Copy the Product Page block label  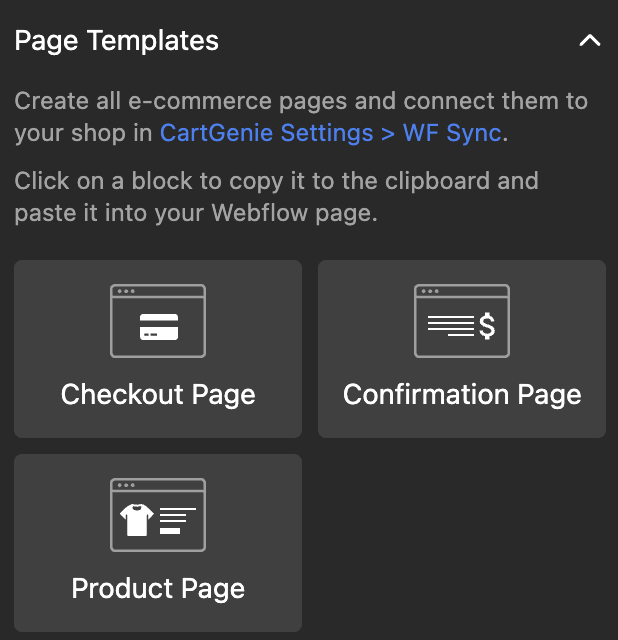[158, 589]
